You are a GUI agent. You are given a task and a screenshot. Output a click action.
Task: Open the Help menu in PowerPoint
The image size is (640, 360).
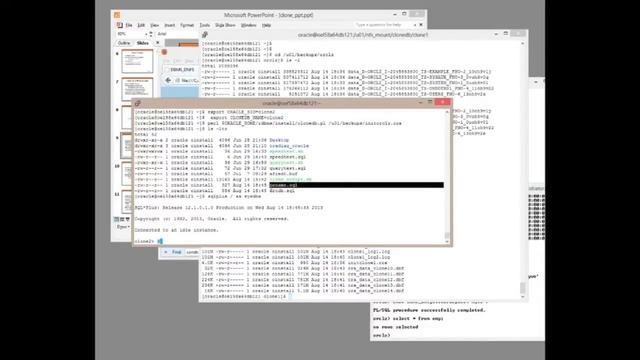tap(266, 25)
